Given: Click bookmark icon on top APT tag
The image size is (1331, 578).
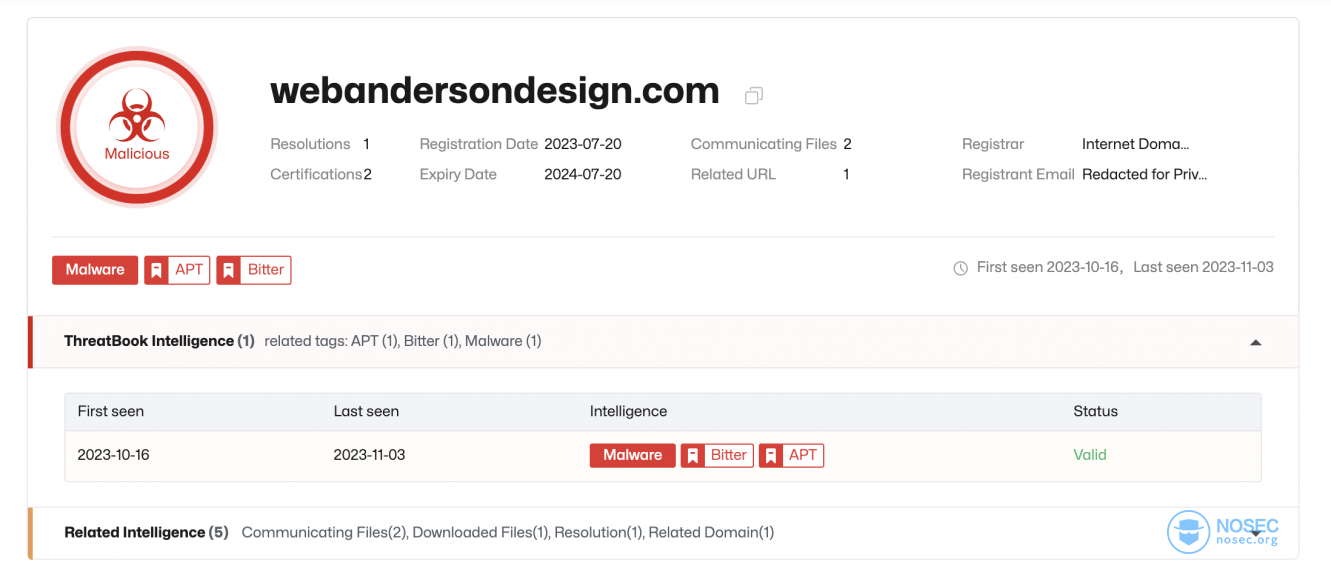Looking at the screenshot, I should [156, 270].
